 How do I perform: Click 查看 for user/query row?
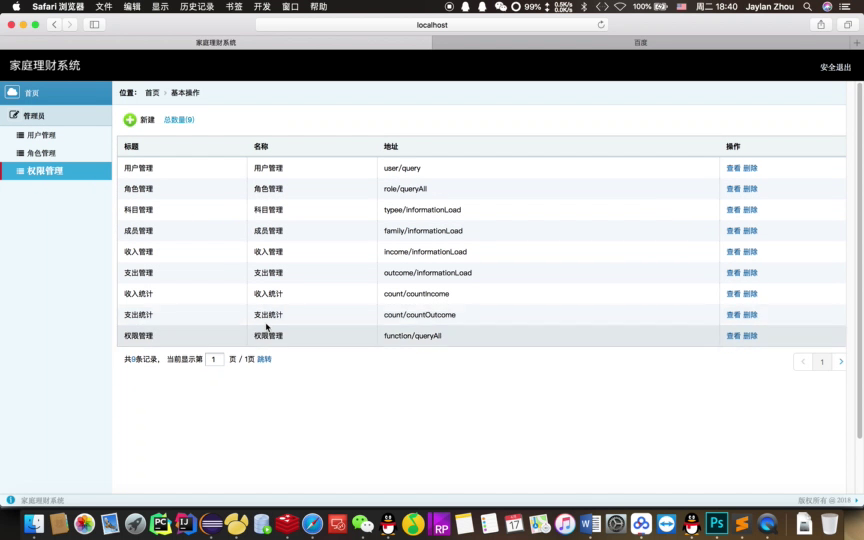coord(733,168)
